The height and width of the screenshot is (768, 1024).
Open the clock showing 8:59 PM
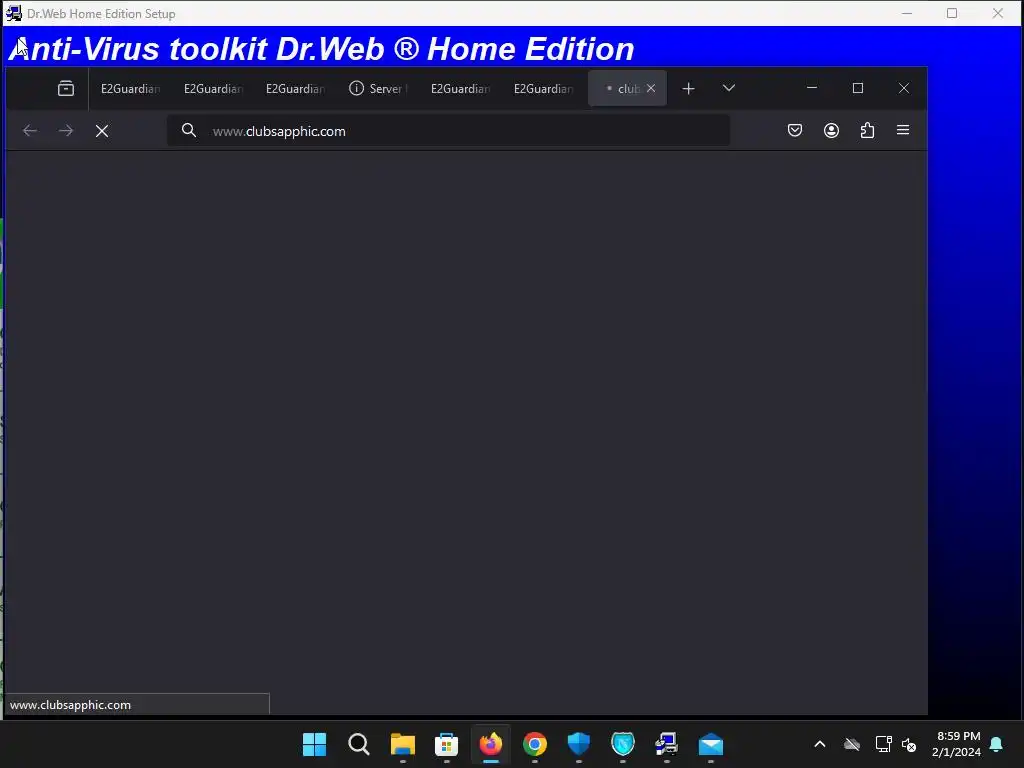point(957,744)
